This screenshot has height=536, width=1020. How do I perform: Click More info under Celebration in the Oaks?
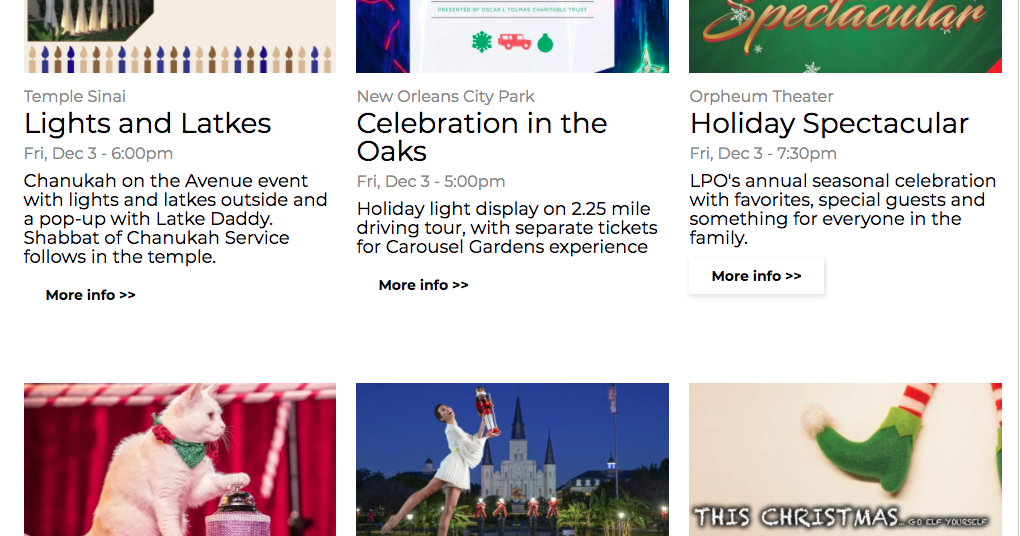click(424, 285)
